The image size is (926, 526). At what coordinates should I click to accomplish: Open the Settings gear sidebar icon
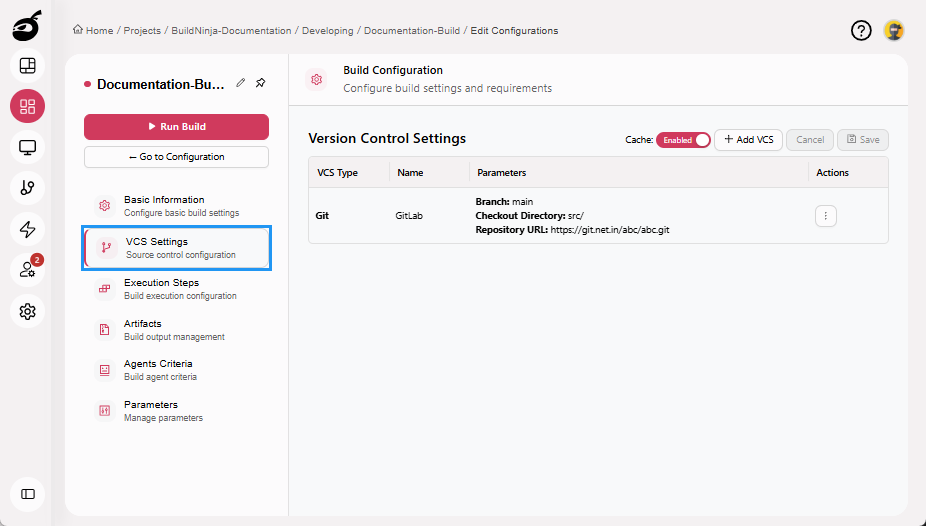(27, 311)
